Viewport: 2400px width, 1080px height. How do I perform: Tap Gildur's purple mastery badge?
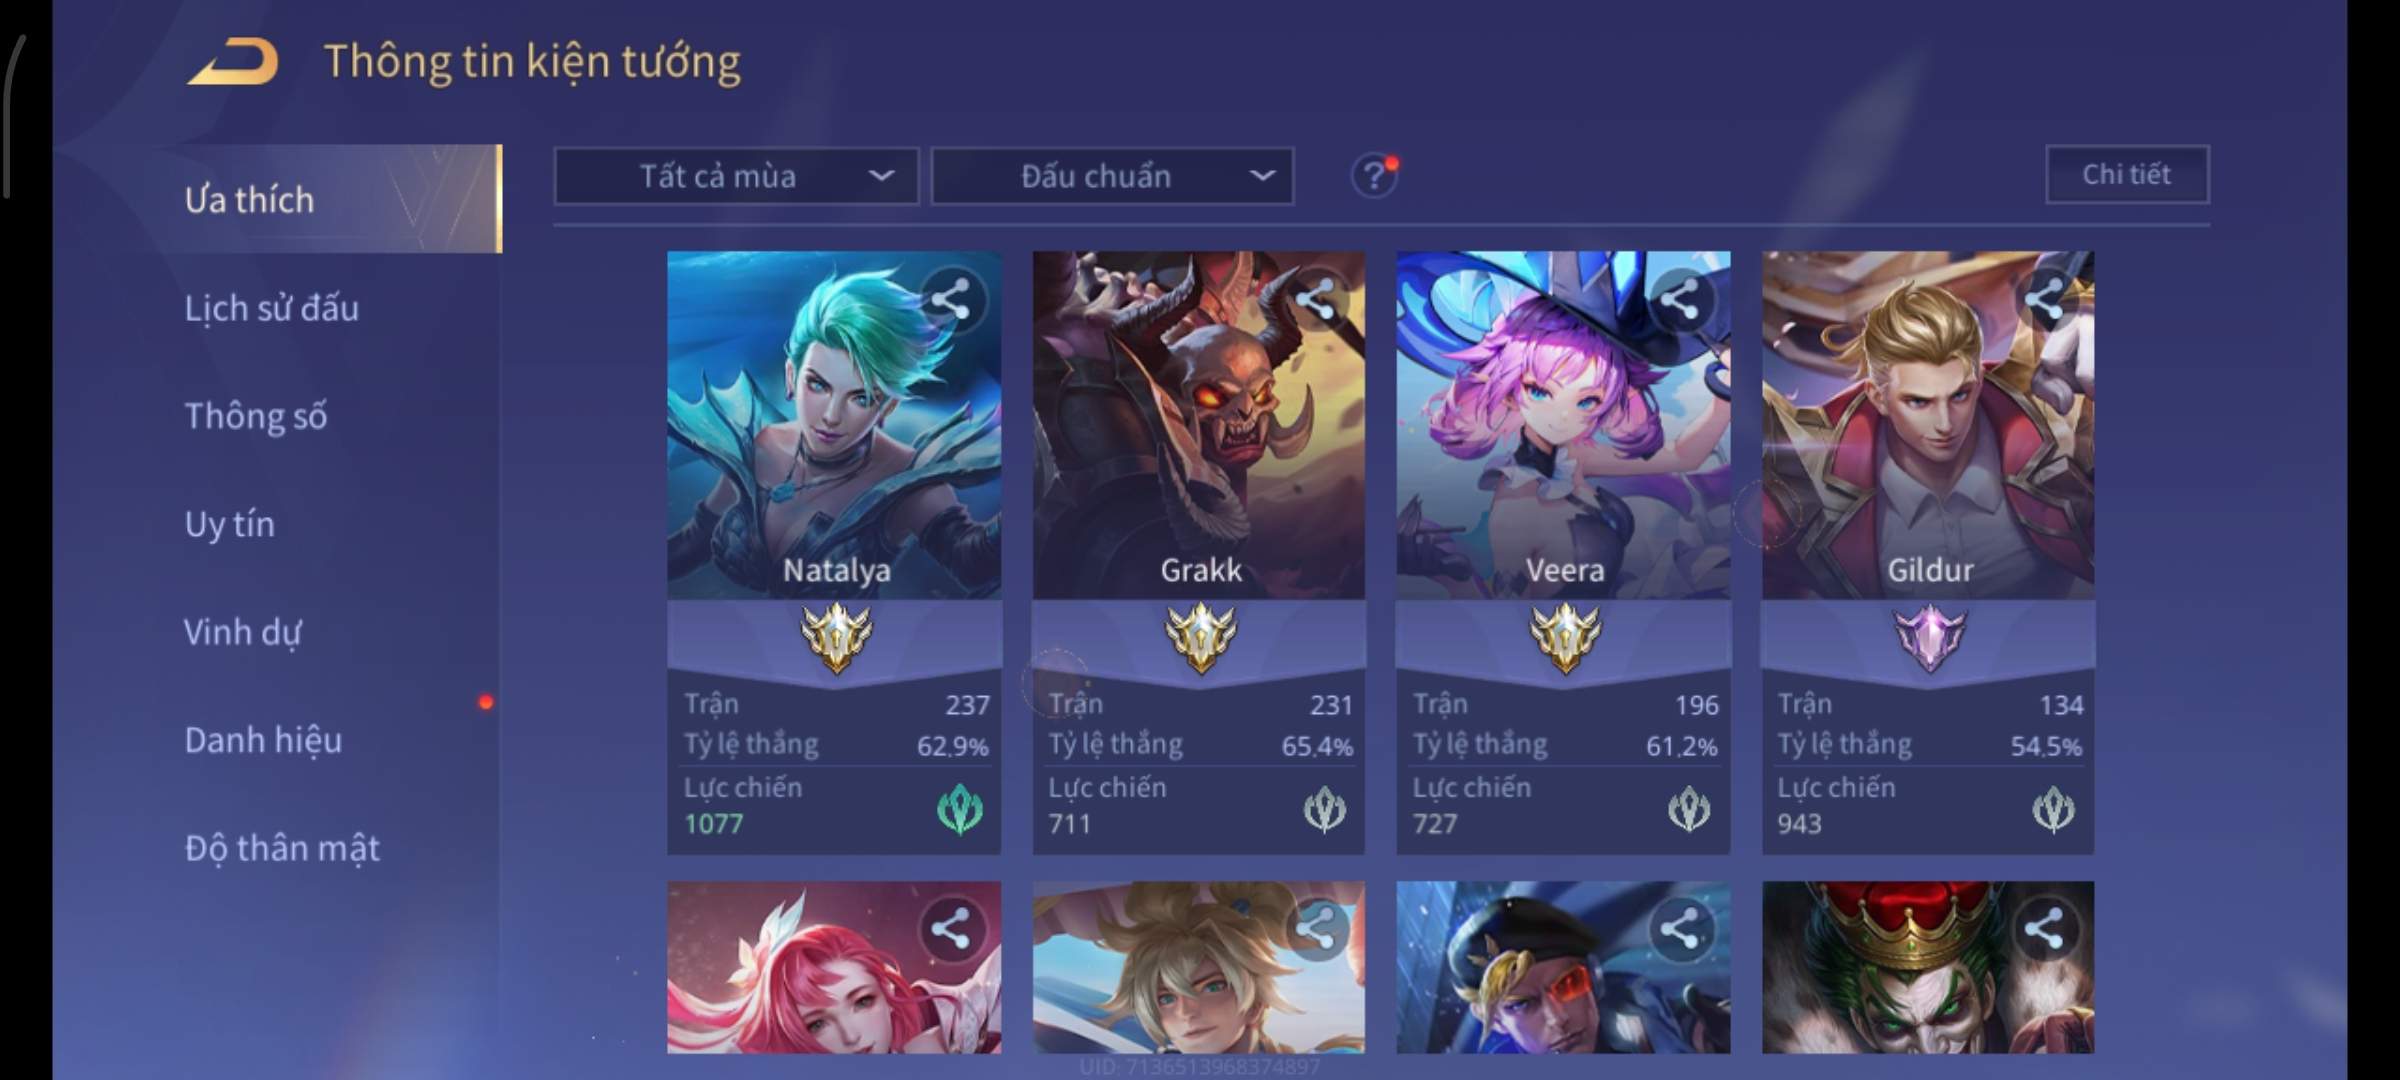coord(1929,638)
